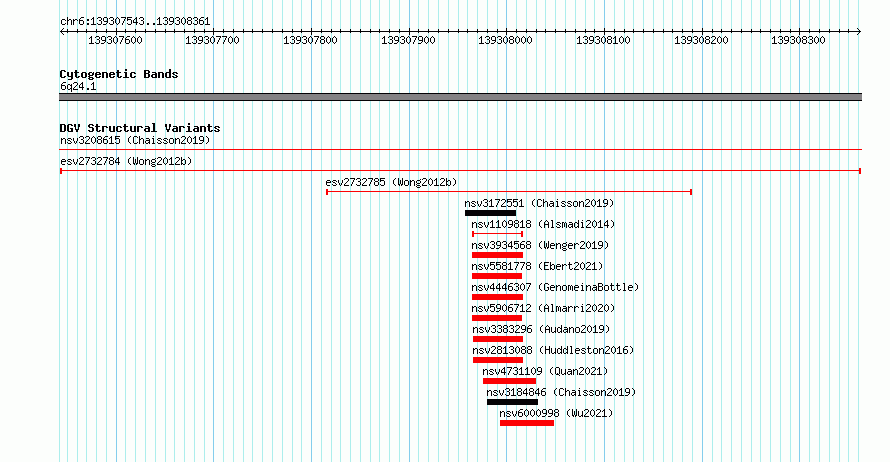Select nsv4731109 (Quan2021) label

[545, 371]
